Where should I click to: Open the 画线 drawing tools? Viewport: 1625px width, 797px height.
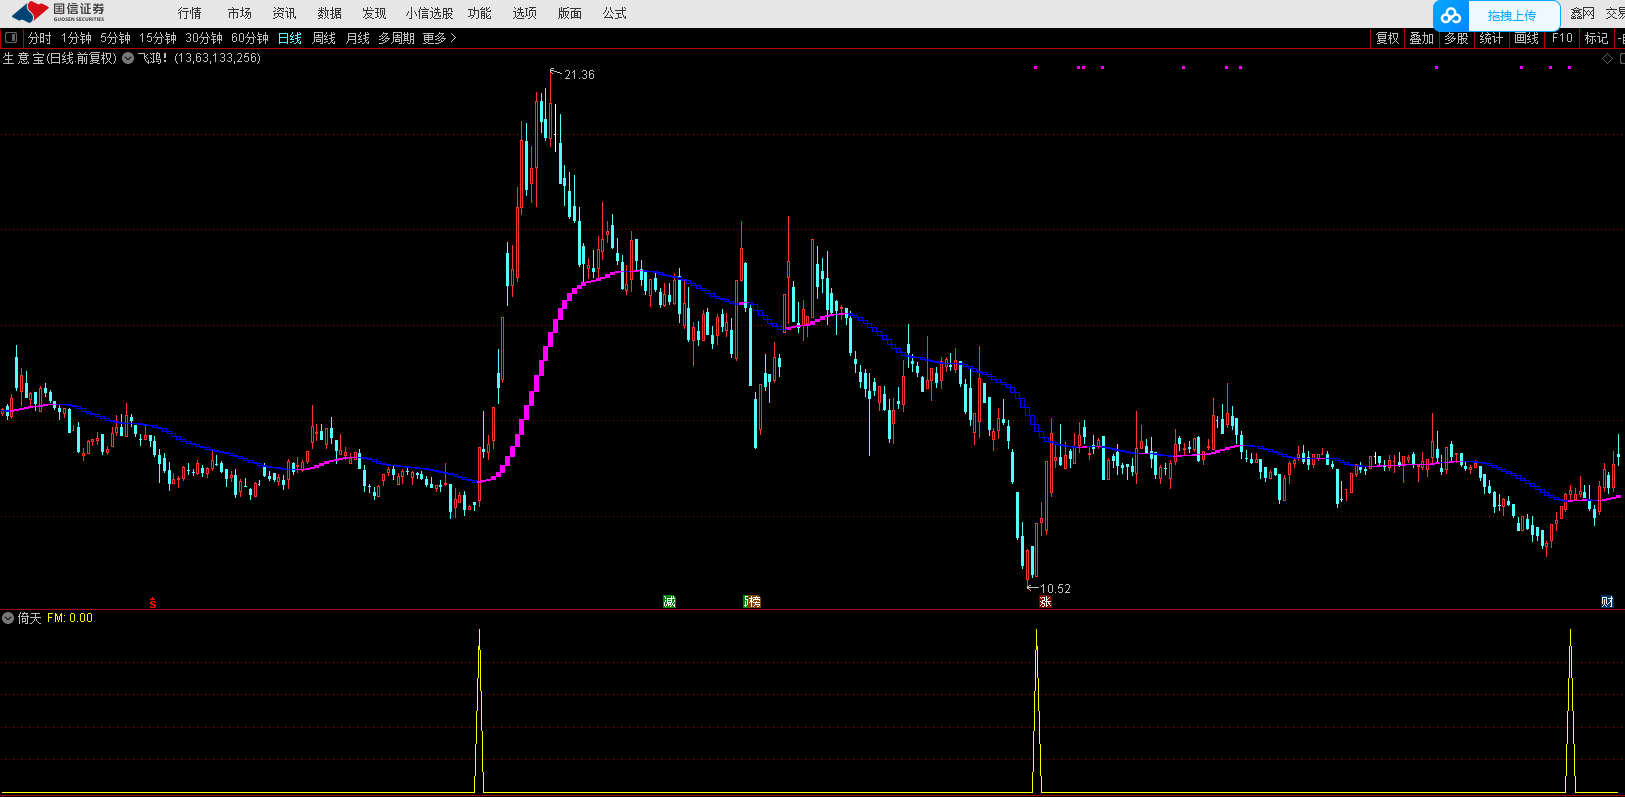click(1526, 38)
